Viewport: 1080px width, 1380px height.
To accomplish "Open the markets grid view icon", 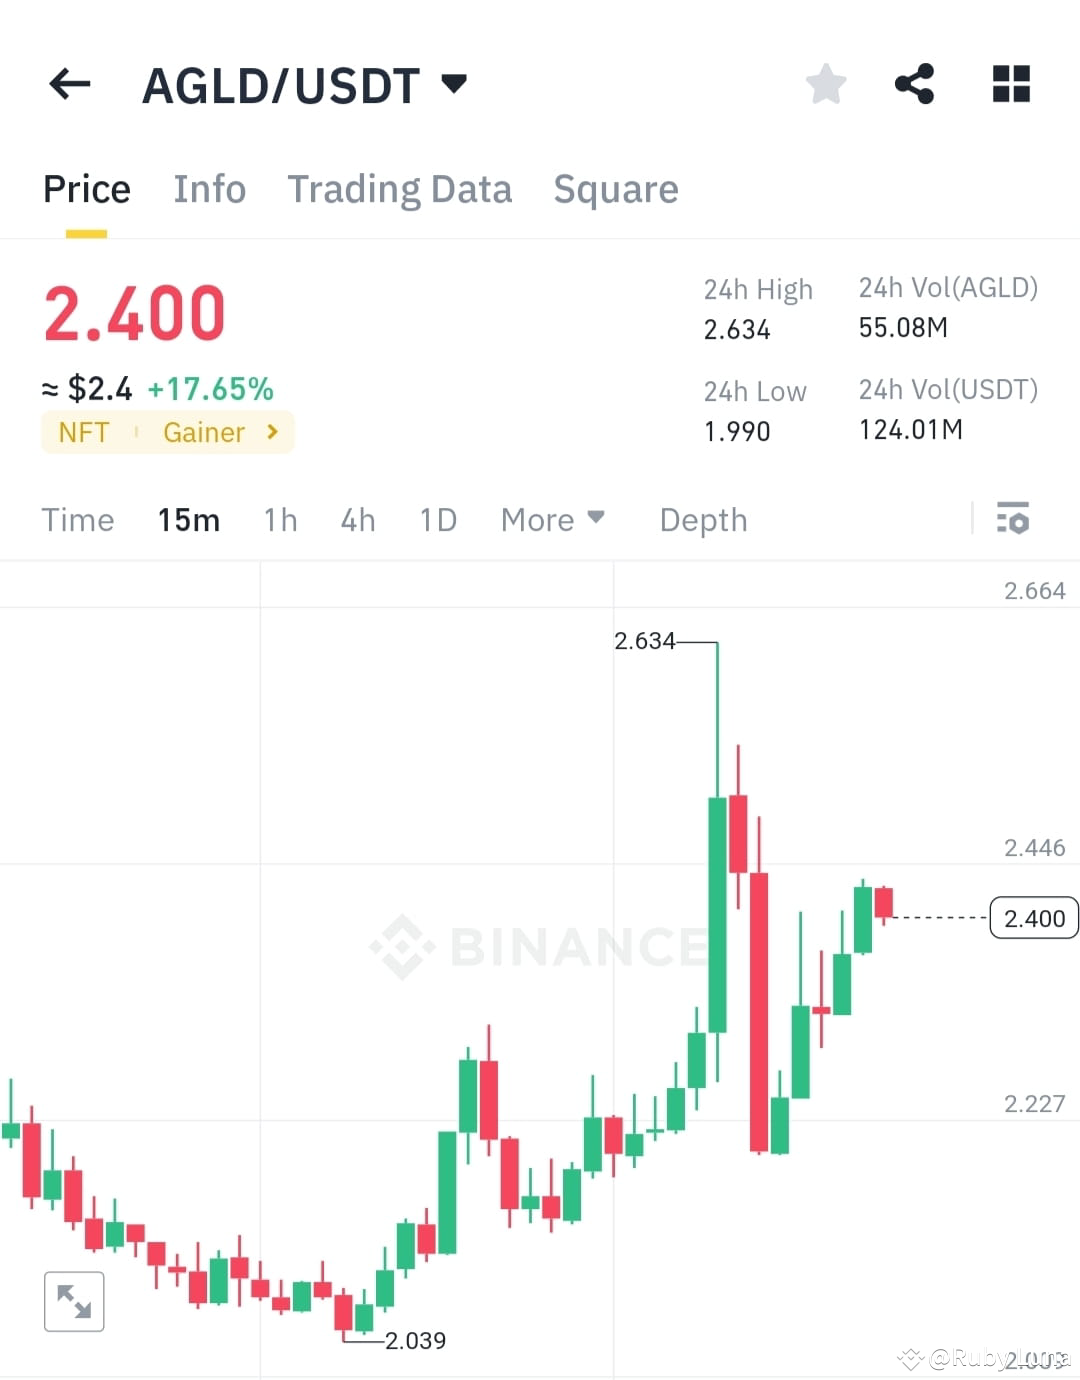I will point(1011,84).
